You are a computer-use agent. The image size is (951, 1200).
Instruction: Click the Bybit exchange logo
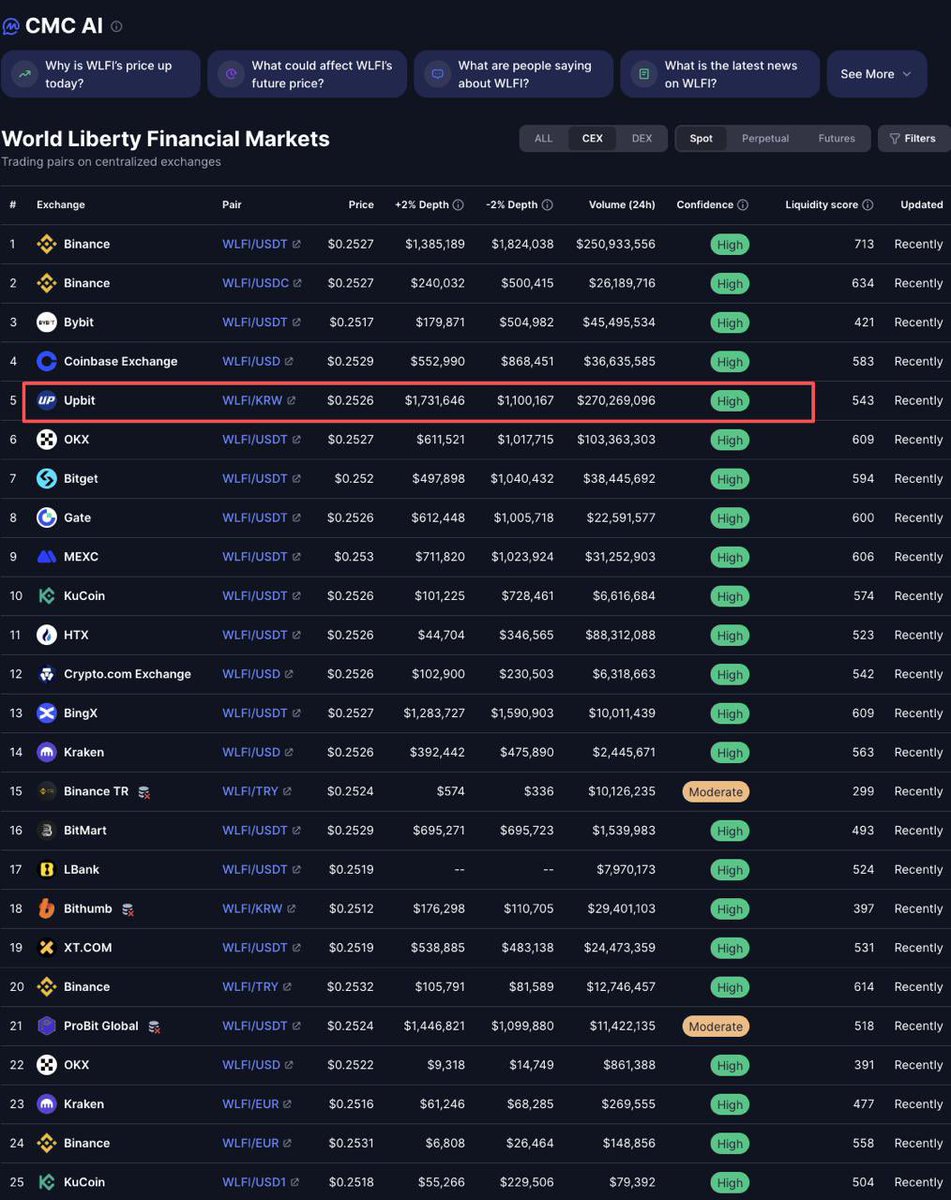point(47,322)
